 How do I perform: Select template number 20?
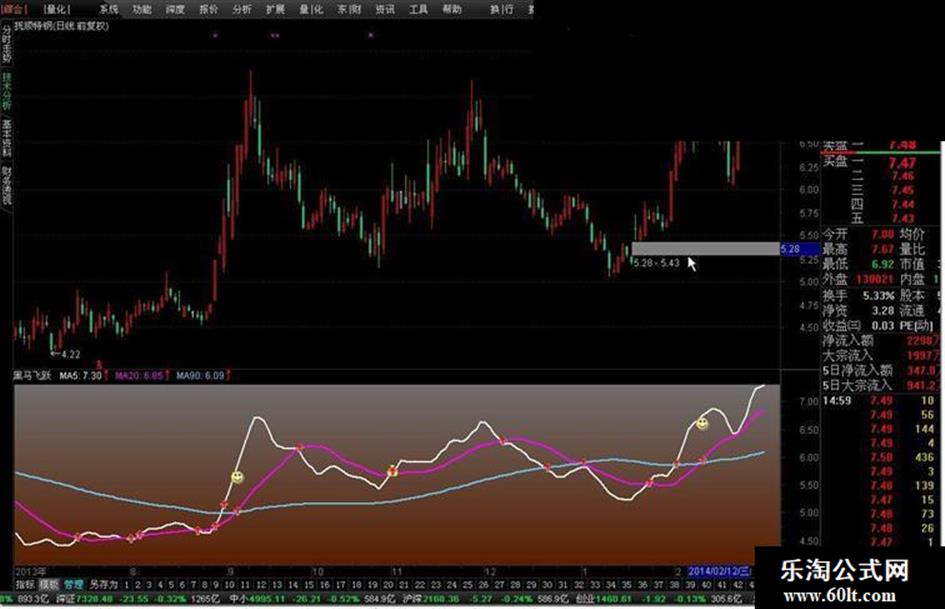(388, 584)
